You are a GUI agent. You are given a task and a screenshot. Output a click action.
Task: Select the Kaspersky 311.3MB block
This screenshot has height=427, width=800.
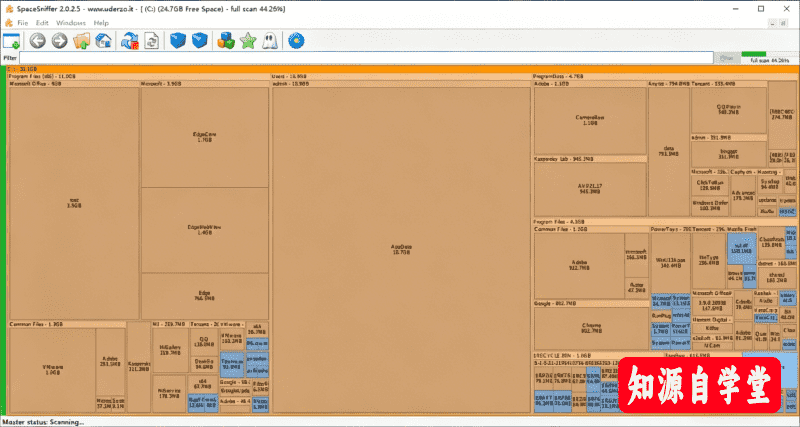139,366
